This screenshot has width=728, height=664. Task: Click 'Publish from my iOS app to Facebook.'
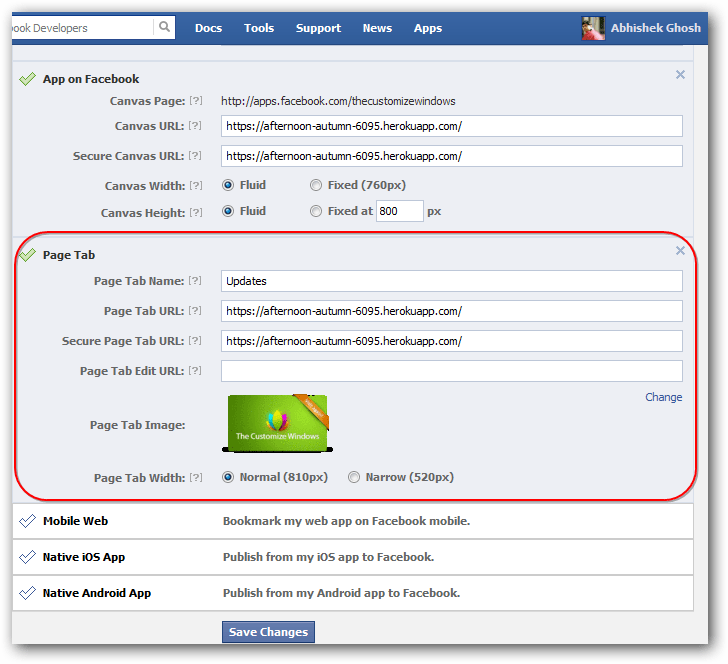(328, 557)
